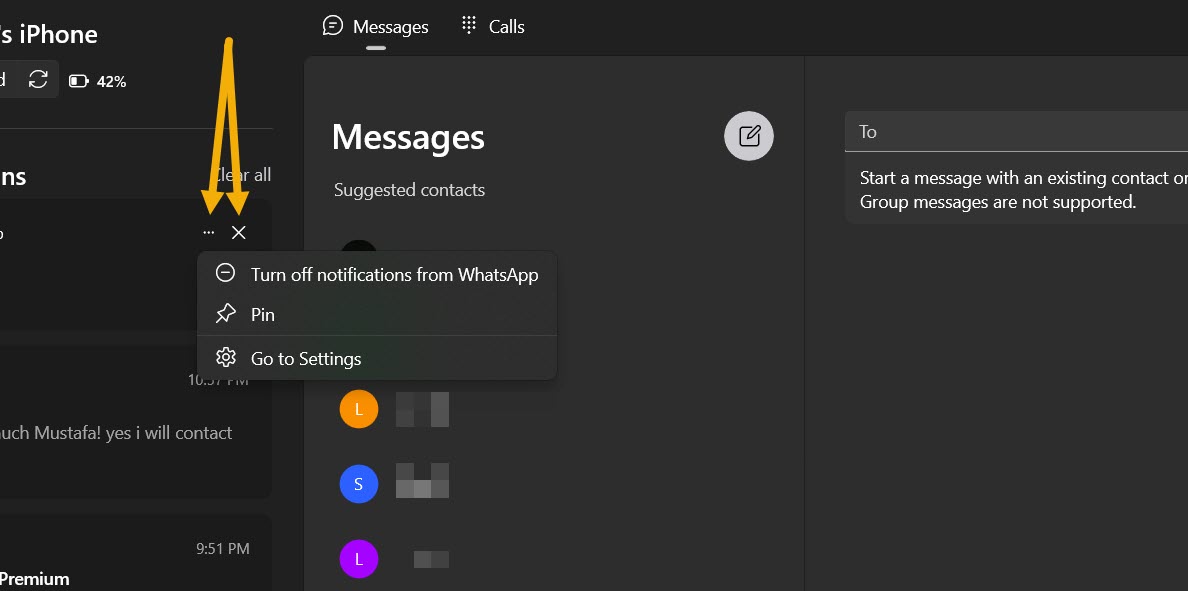1188x591 pixels.
Task: Dismiss the WhatsApp notification with X
Action: (x=238, y=233)
